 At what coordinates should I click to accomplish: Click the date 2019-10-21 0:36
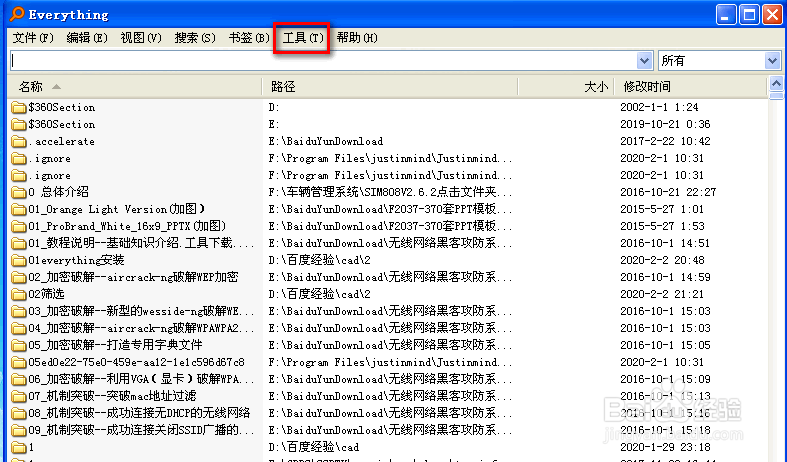tap(665, 125)
